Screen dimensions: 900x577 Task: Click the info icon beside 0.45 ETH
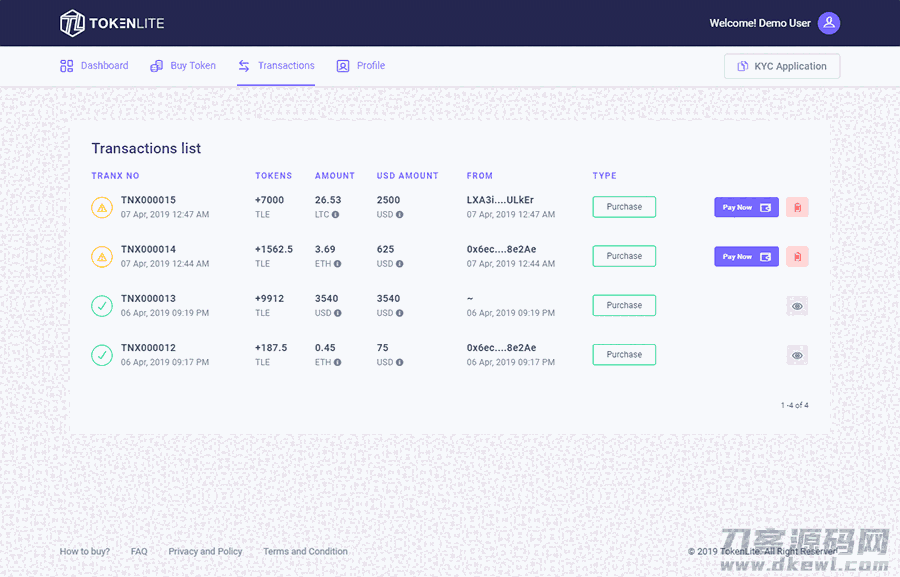pos(338,363)
